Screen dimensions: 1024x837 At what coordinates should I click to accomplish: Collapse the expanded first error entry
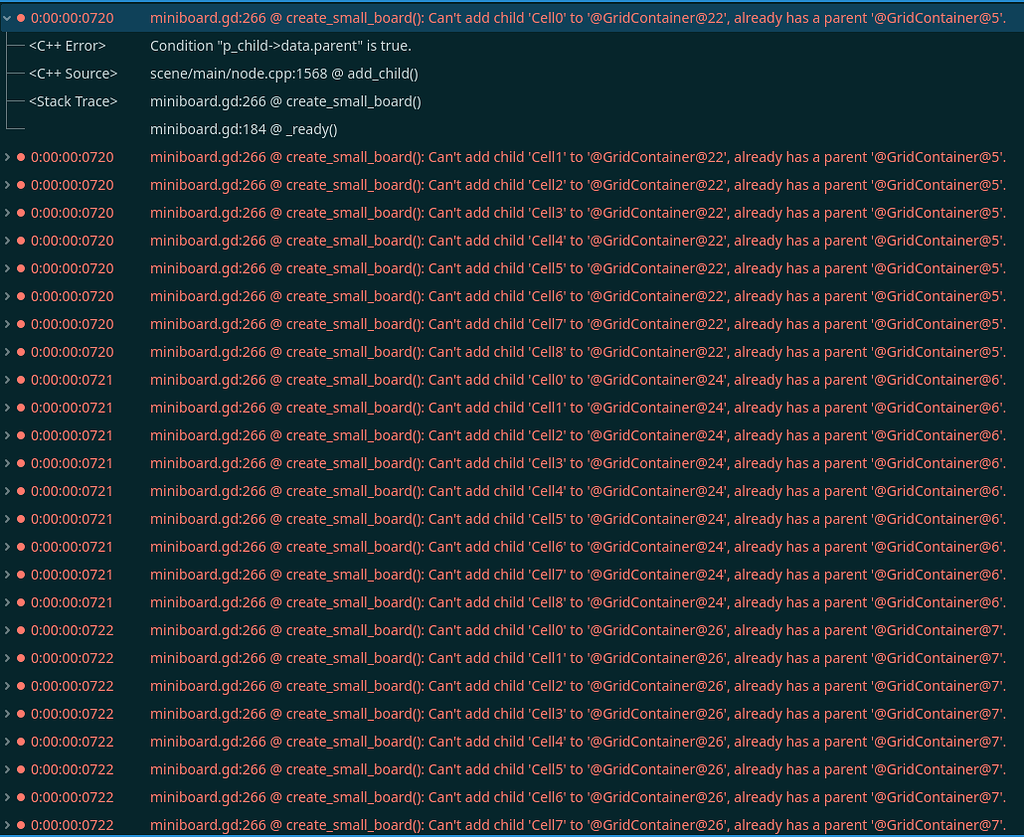click(9, 17)
